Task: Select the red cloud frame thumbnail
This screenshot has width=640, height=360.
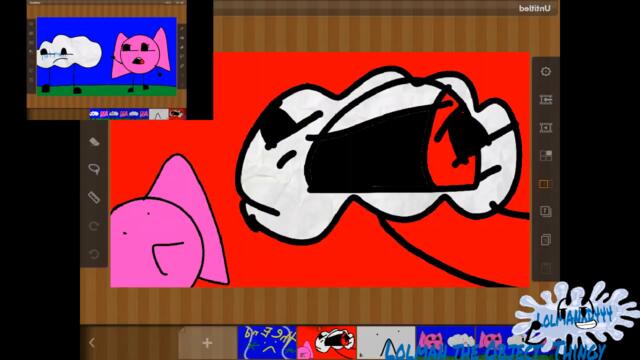Action: [x=327, y=343]
